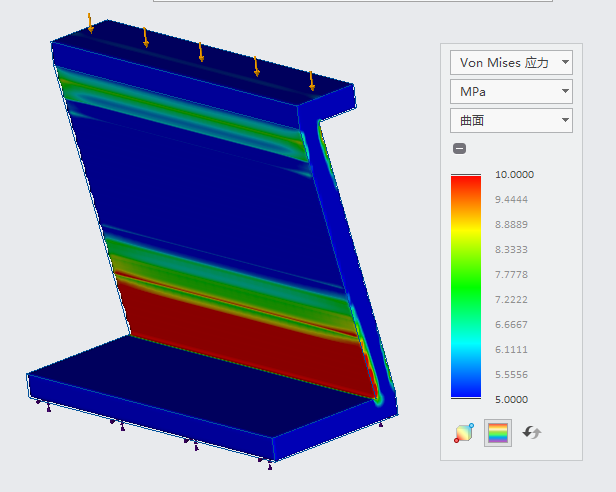Screen dimensions: 616x492
Task: Open the Von Mises stress type dropdown
Action: tap(511, 62)
